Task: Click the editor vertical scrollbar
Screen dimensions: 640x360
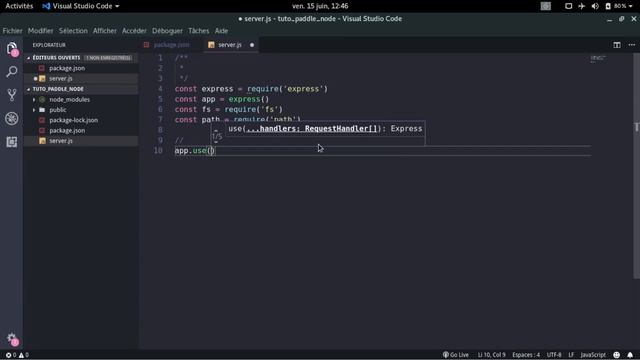Action: point(636,165)
